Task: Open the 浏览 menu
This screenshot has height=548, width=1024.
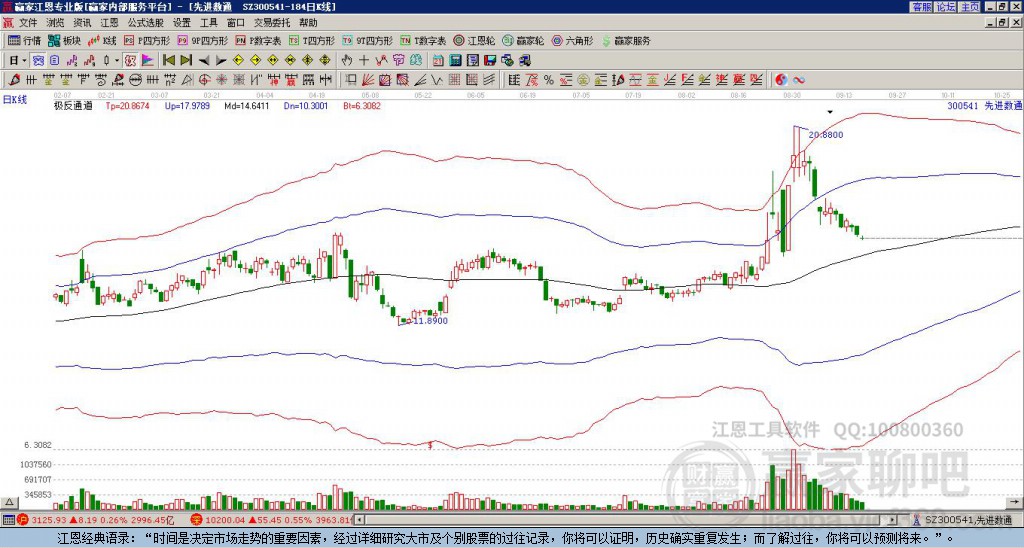Action: pyautogui.click(x=56, y=23)
